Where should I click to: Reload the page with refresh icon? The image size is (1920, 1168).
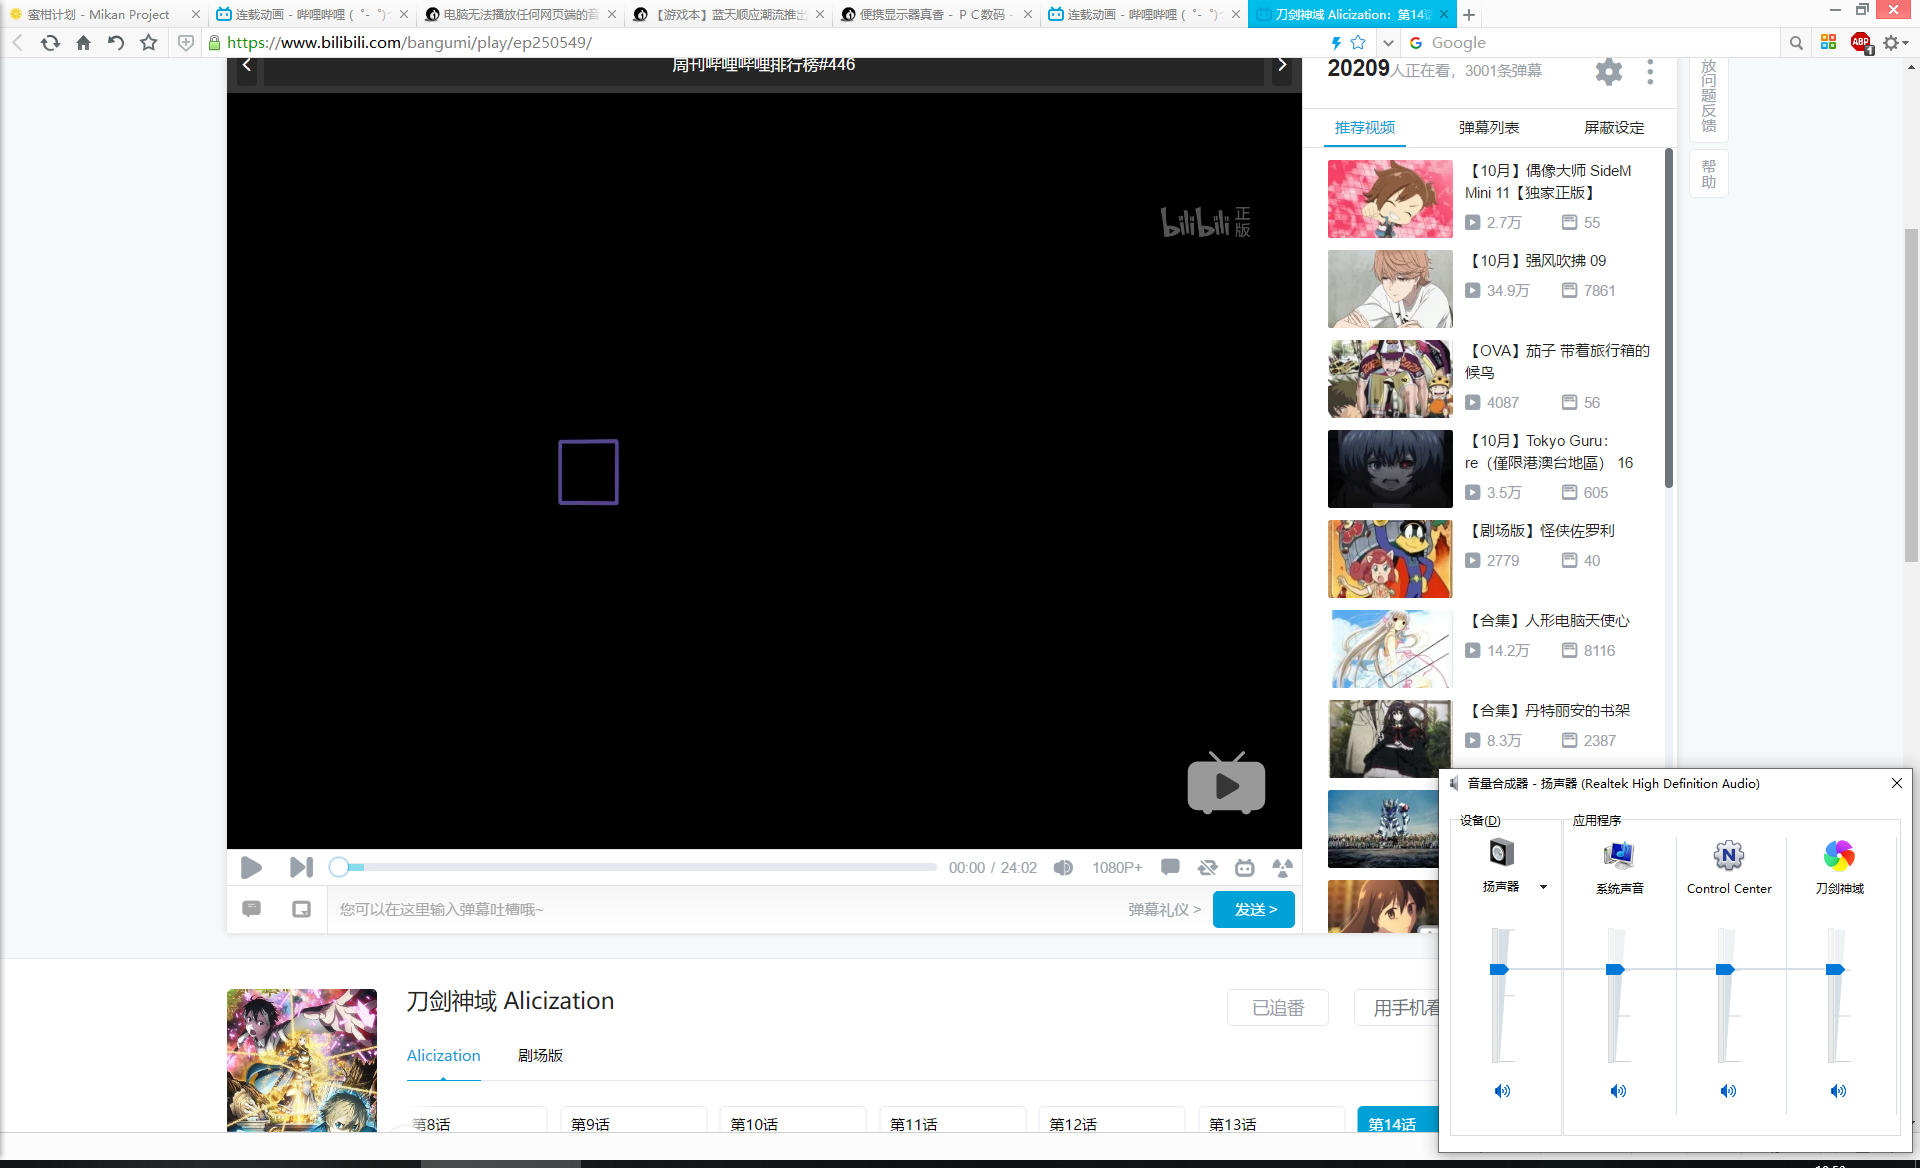point(50,42)
